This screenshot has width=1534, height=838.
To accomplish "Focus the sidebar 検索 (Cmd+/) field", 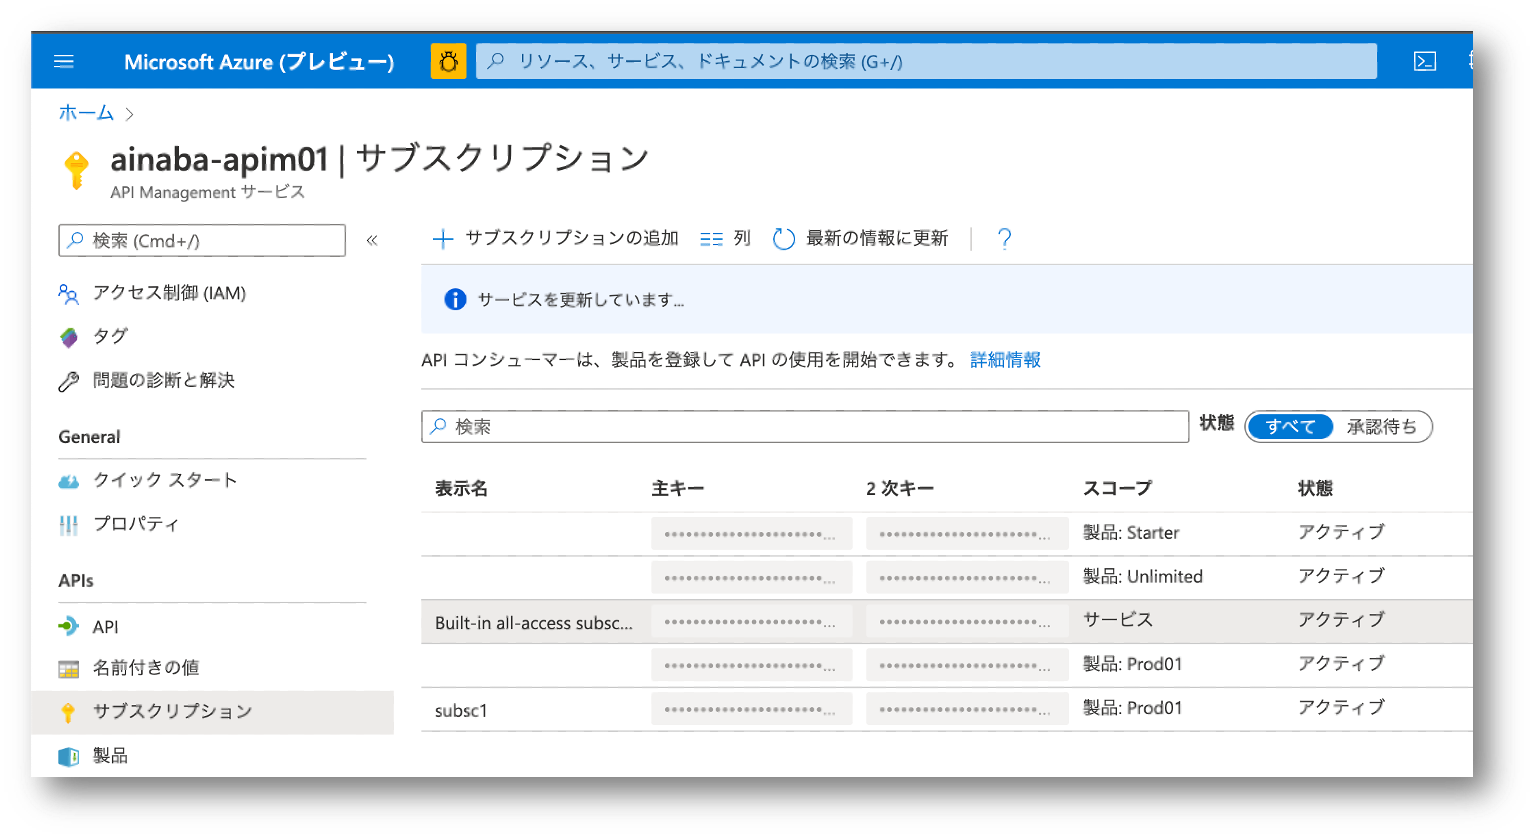I will pos(202,240).
